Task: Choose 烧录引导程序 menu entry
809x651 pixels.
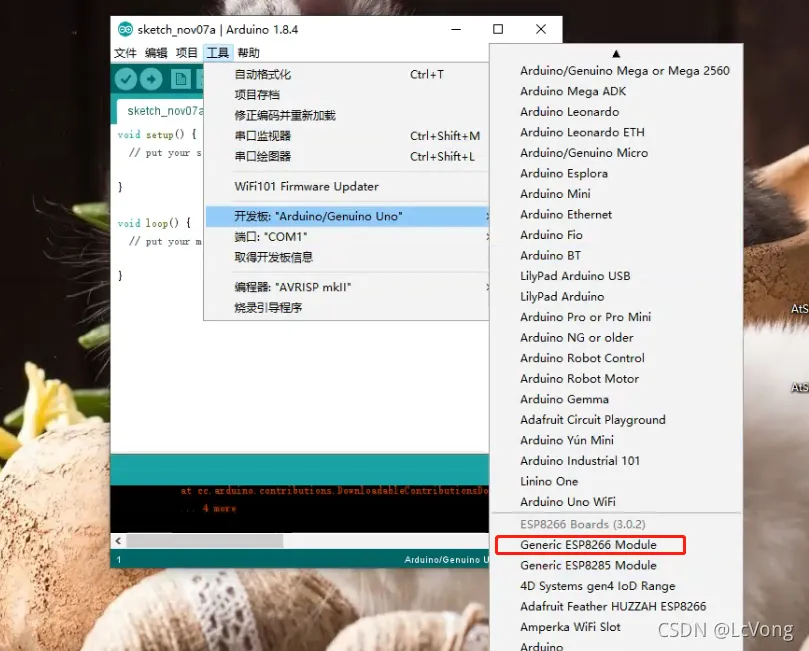Action: click(346, 308)
